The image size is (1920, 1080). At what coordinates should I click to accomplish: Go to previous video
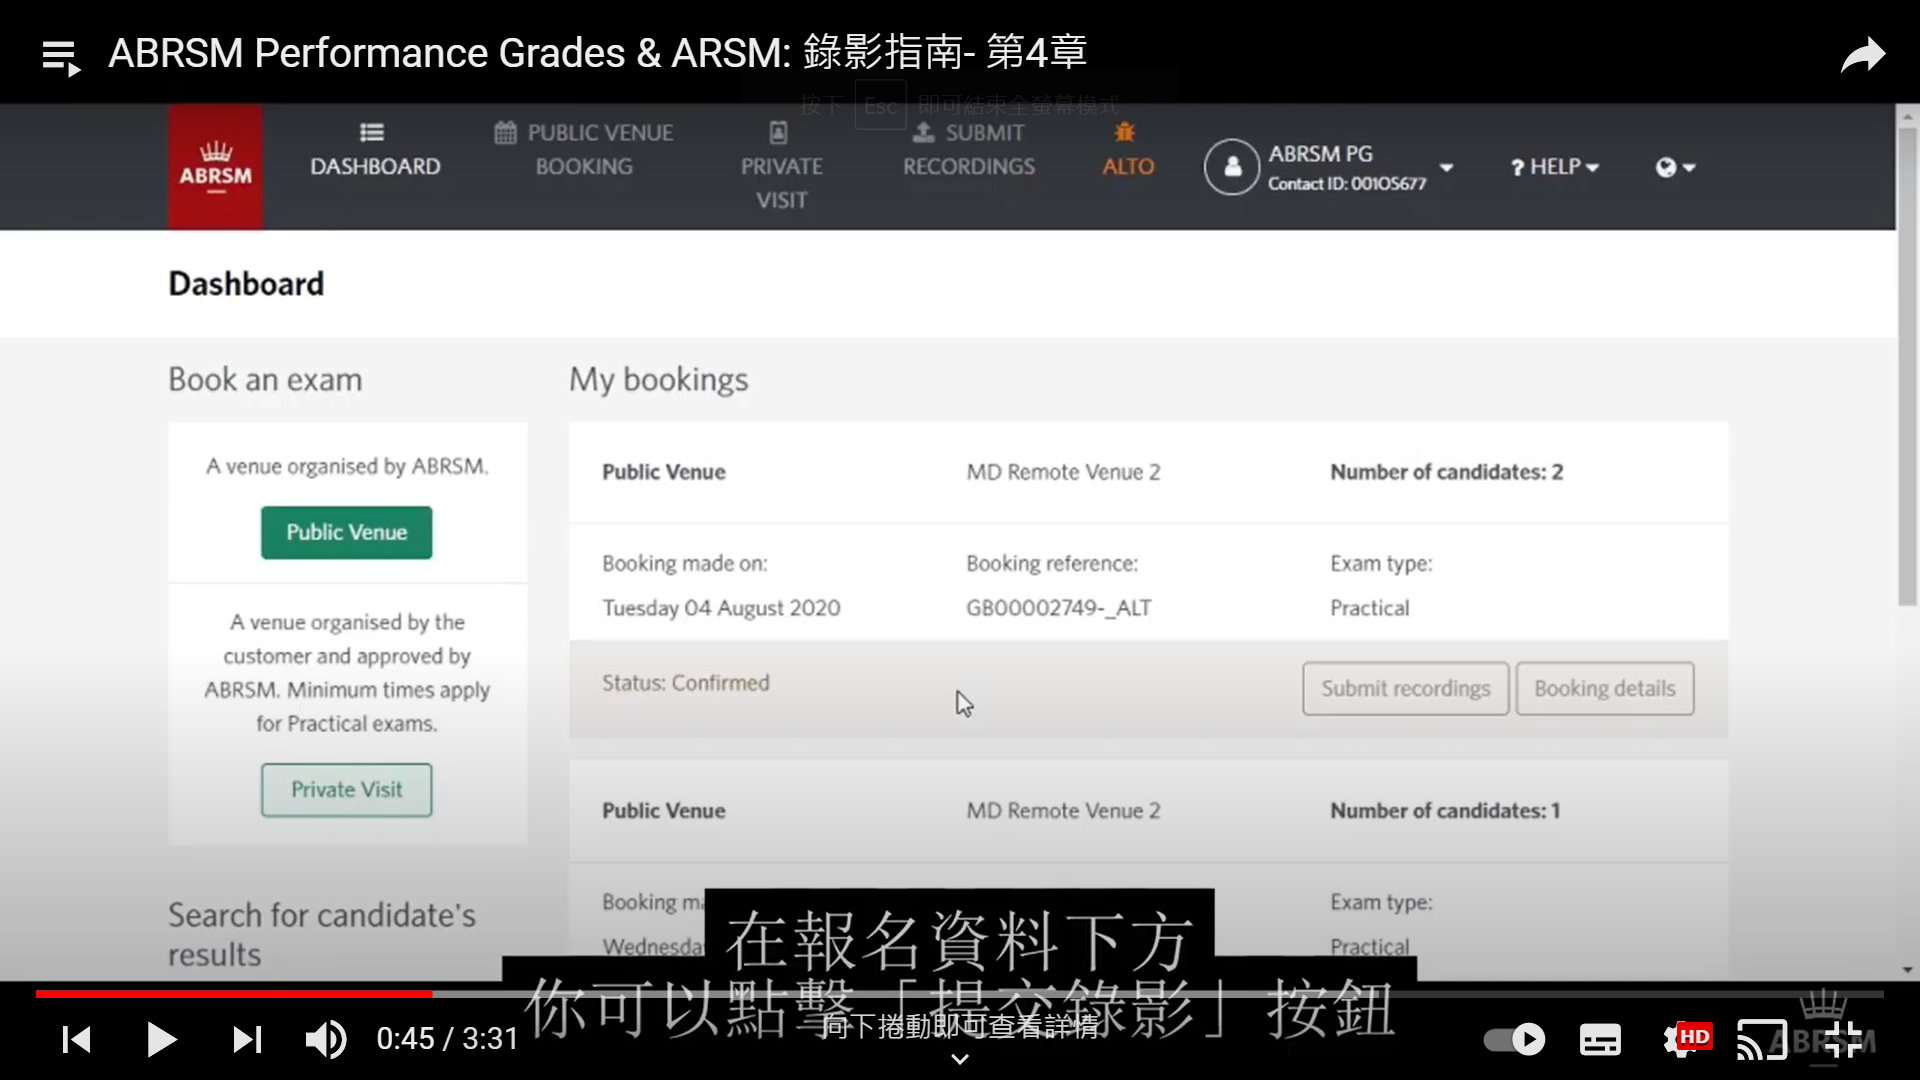[x=76, y=1040]
